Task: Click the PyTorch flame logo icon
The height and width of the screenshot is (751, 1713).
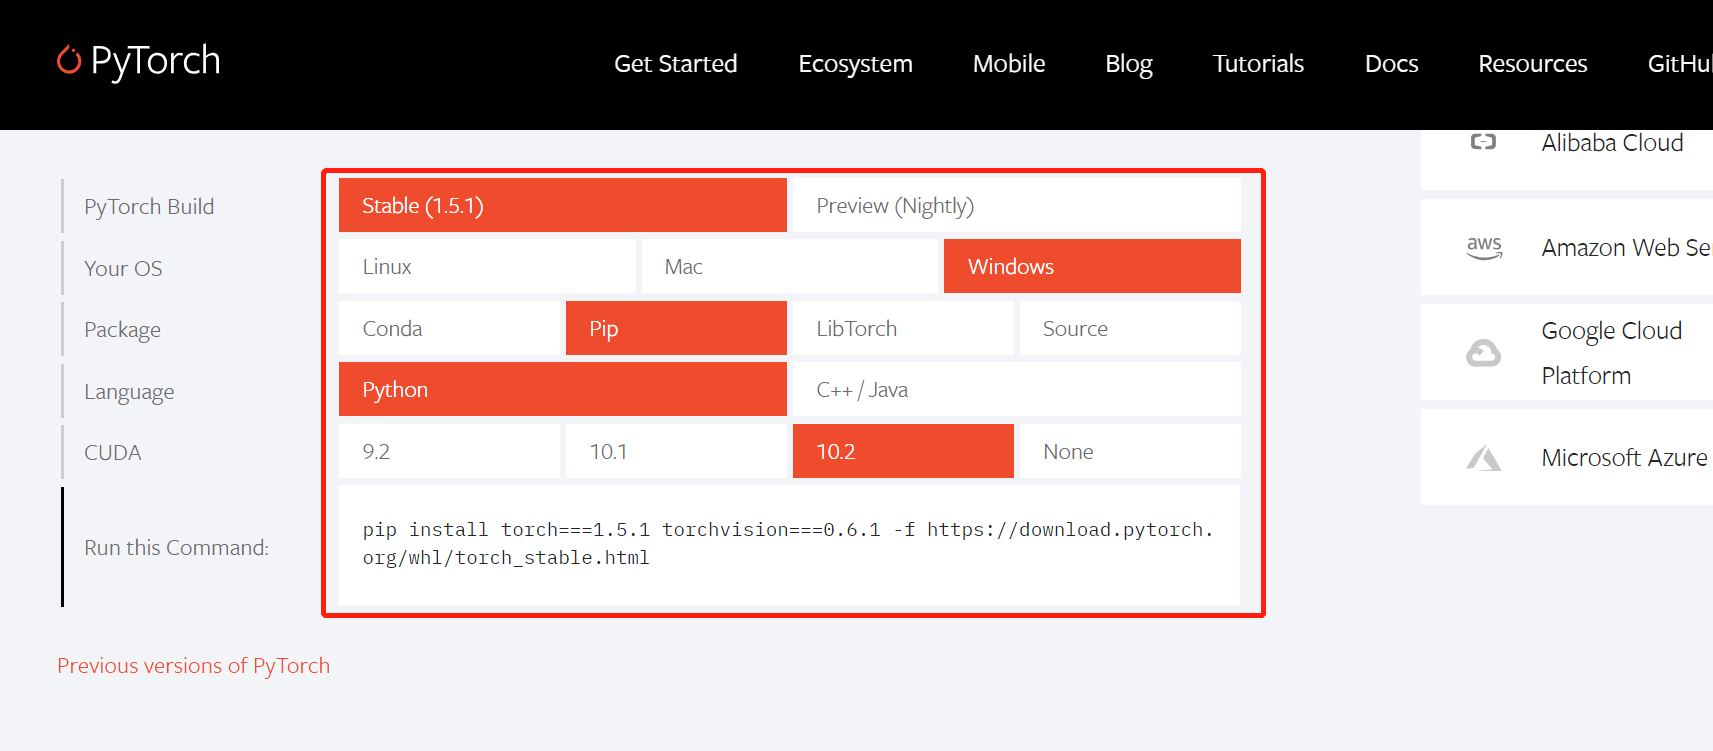Action: (x=69, y=60)
